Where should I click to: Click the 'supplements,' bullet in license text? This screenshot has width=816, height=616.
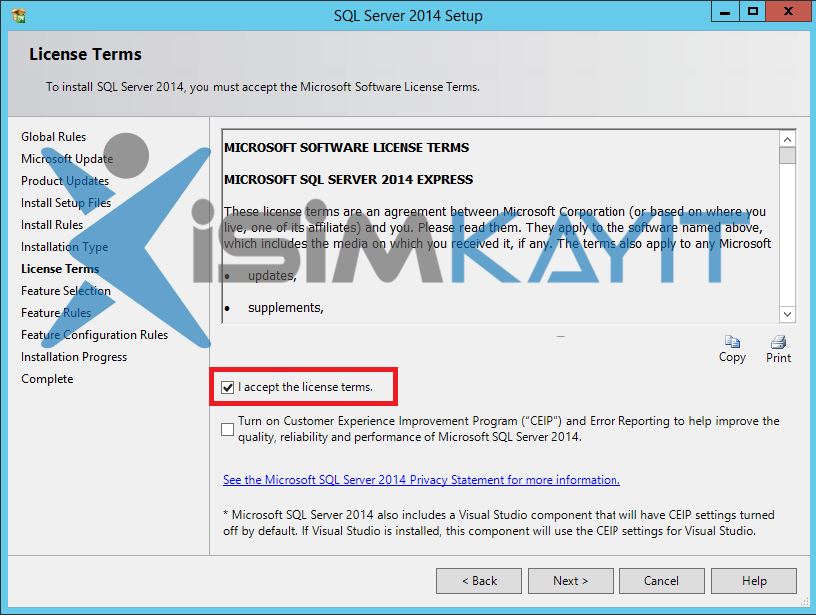(x=286, y=308)
